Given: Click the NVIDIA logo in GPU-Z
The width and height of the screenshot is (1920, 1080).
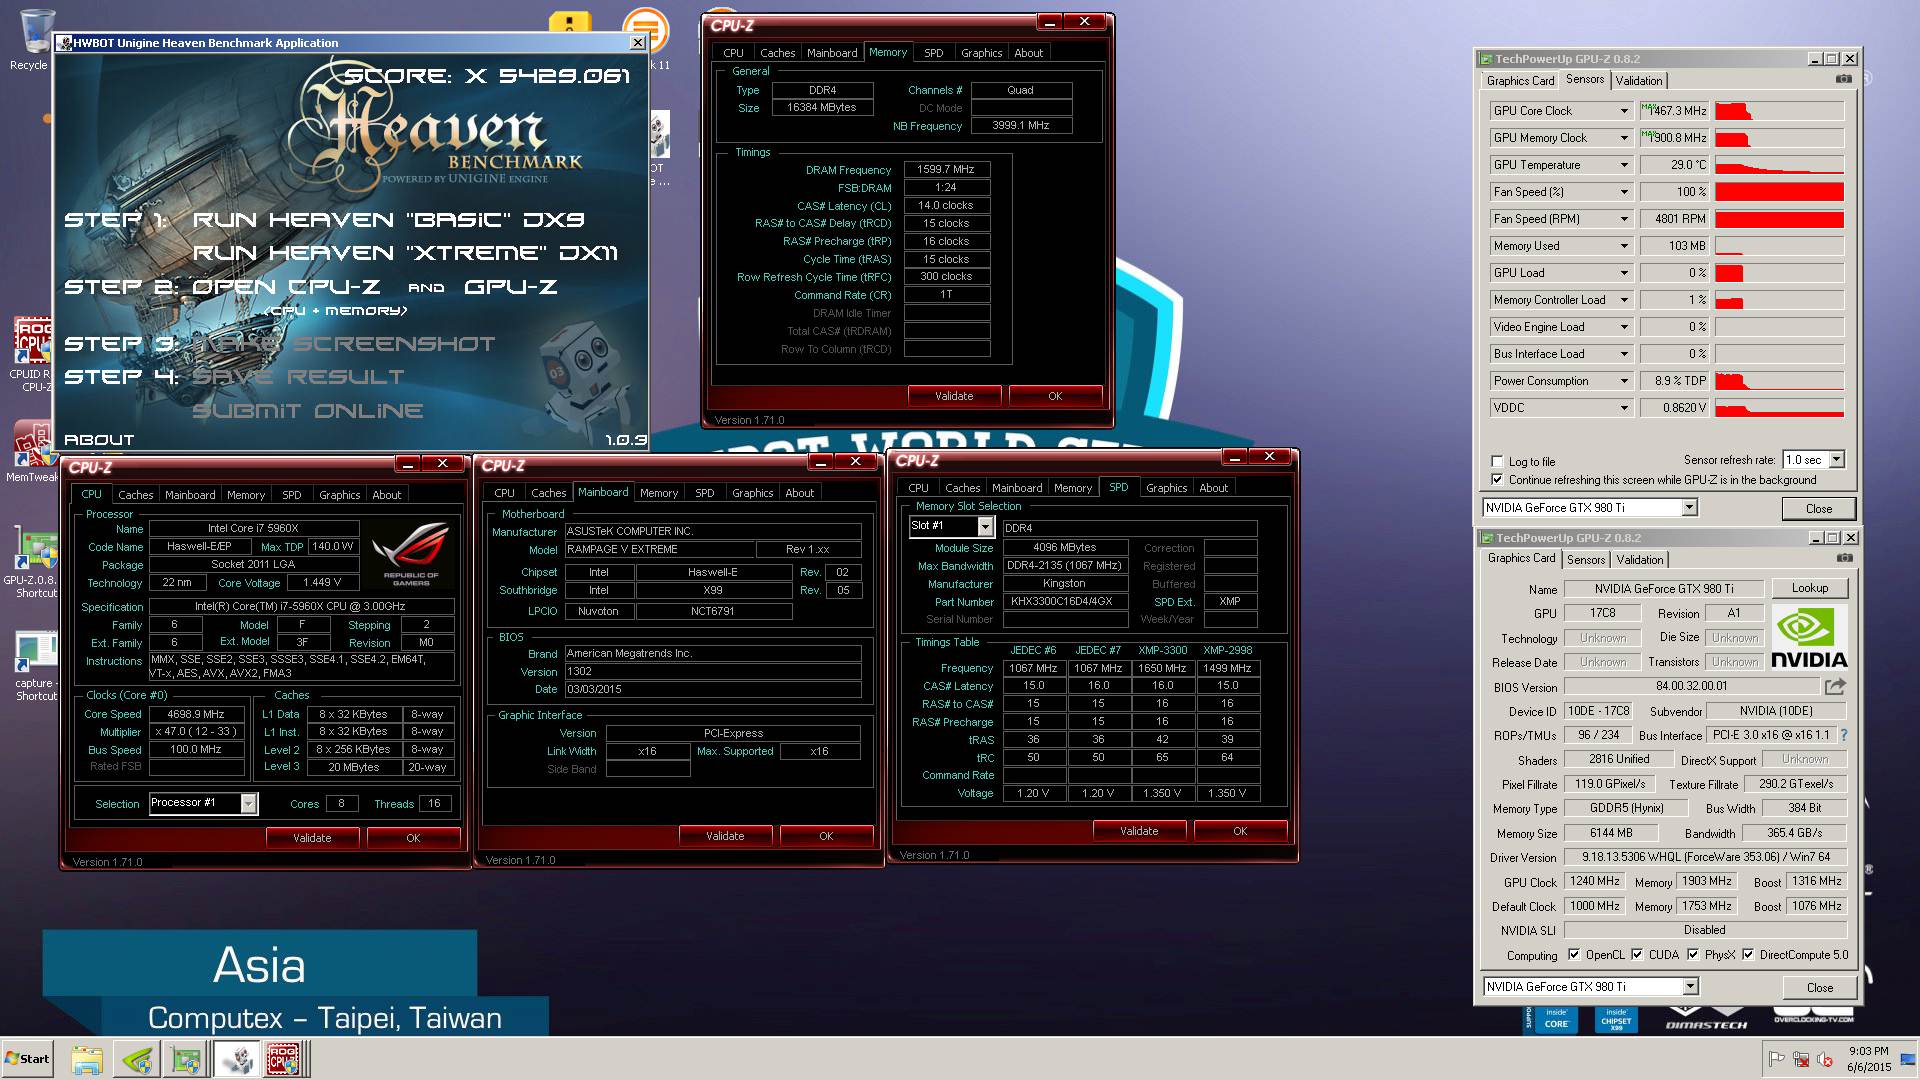Looking at the screenshot, I should click(1809, 637).
